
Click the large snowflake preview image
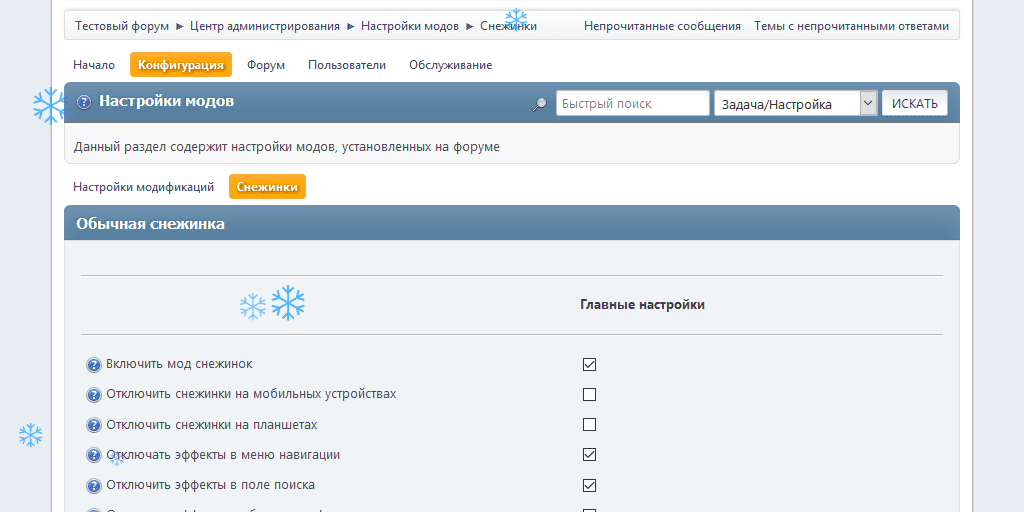click(288, 303)
